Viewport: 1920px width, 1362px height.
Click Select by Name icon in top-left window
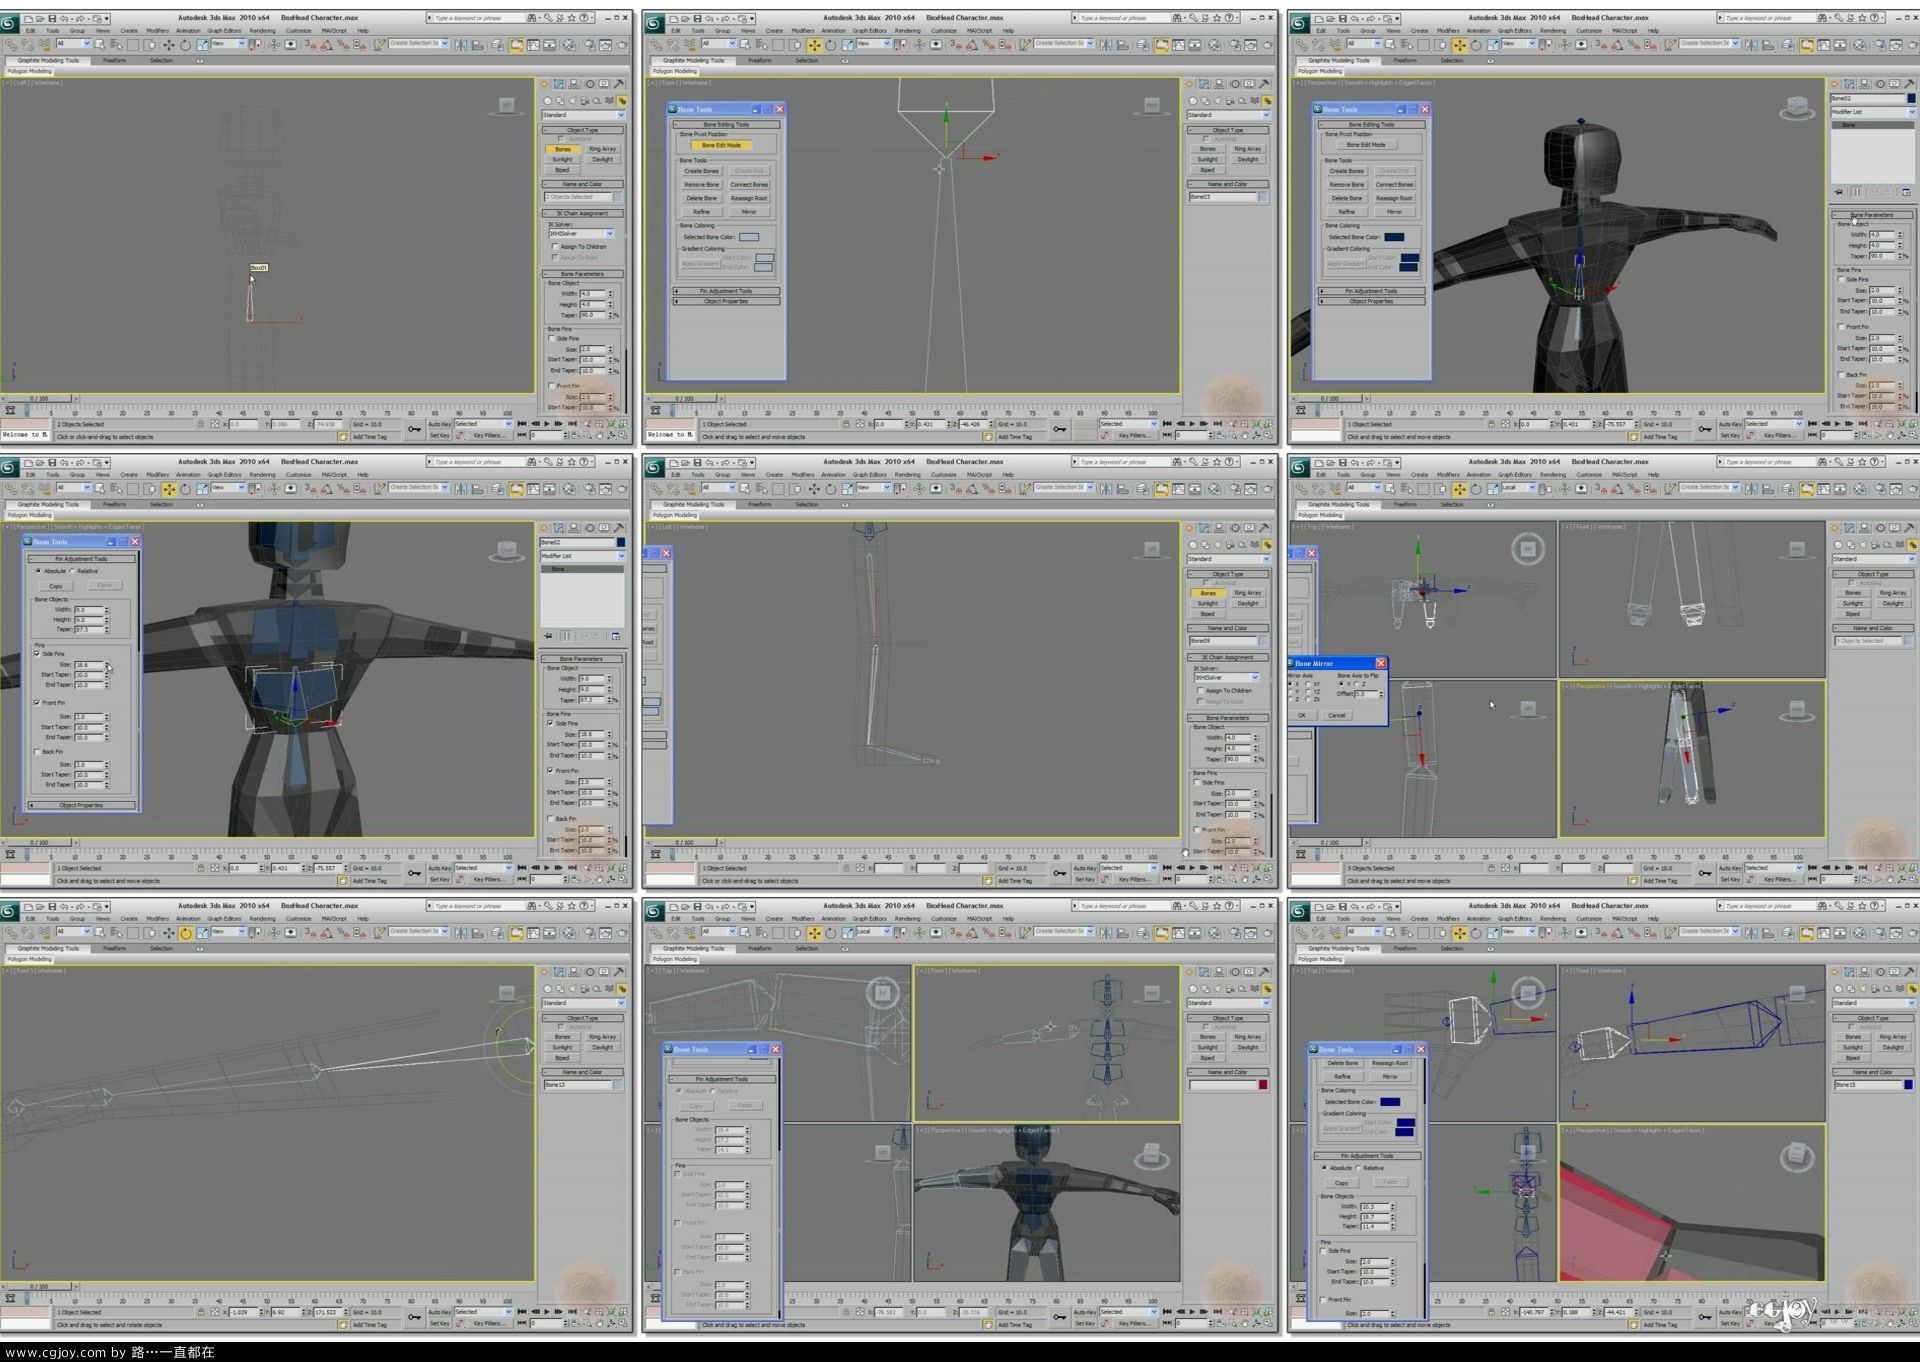(116, 45)
